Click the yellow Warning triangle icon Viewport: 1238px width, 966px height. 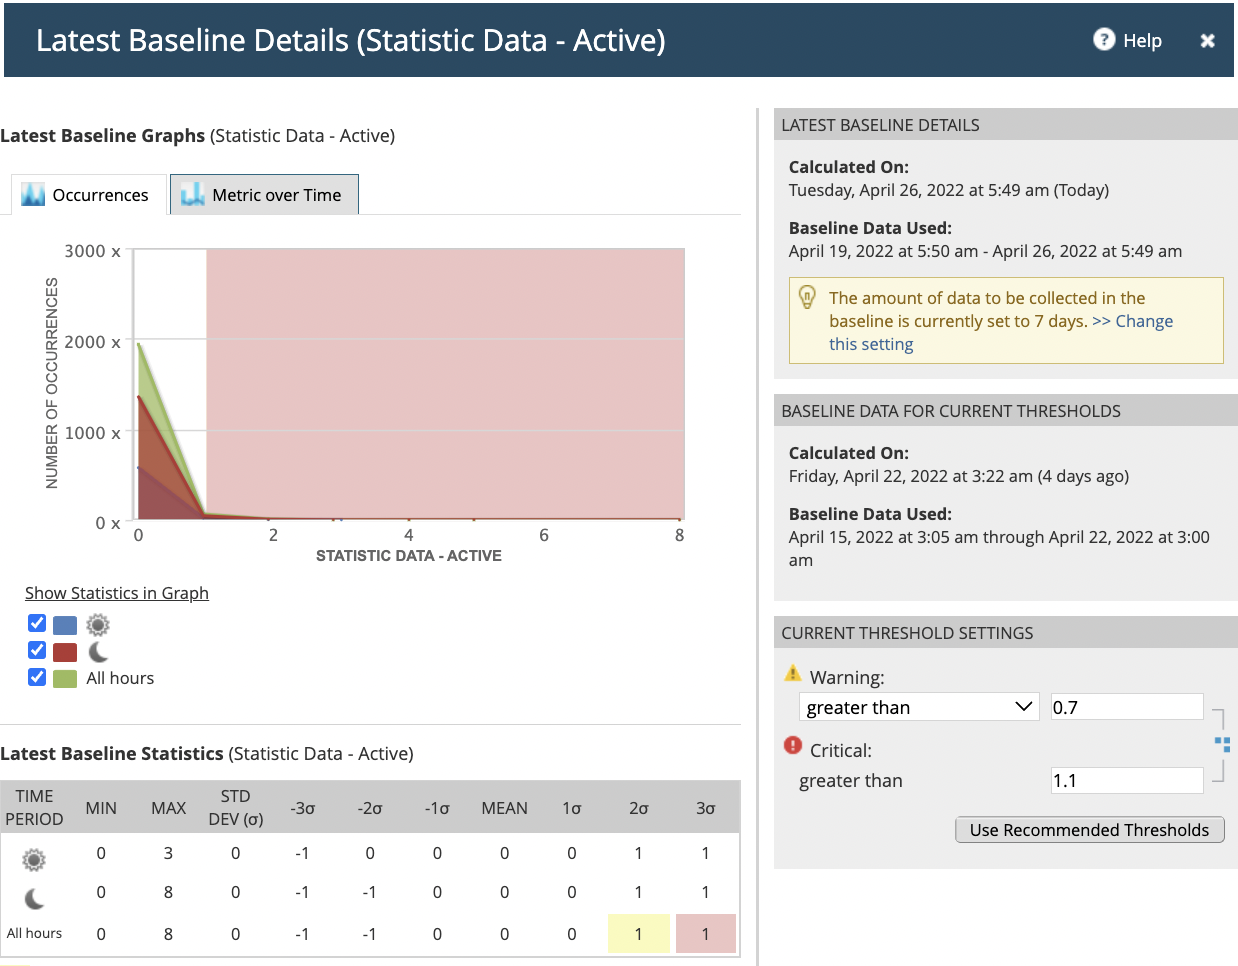coord(793,674)
